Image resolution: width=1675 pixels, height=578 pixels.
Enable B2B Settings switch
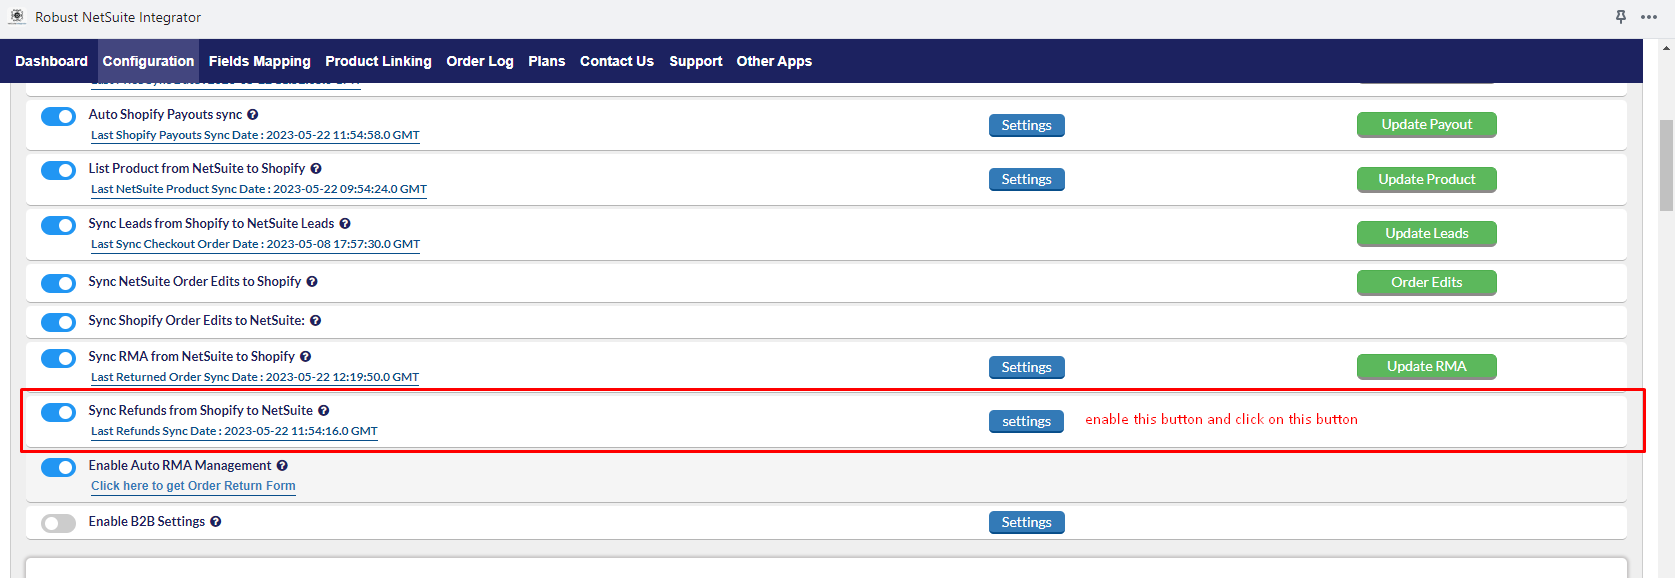(58, 524)
